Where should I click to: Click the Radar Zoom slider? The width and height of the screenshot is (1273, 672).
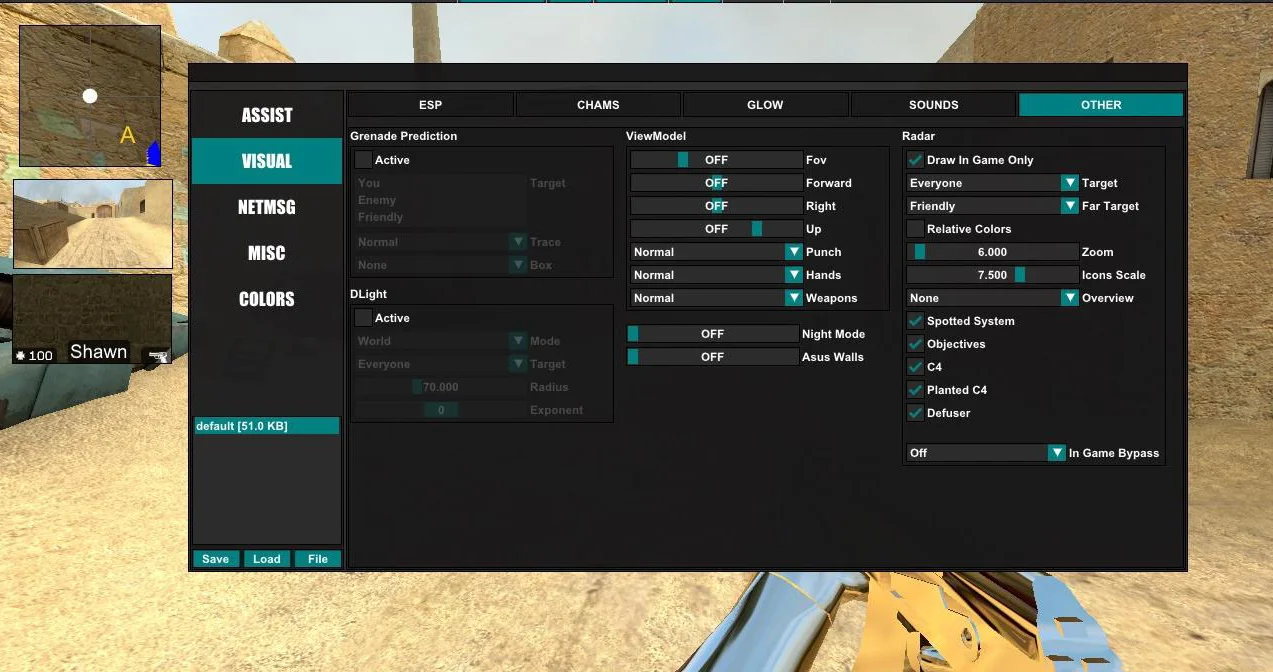click(992, 252)
